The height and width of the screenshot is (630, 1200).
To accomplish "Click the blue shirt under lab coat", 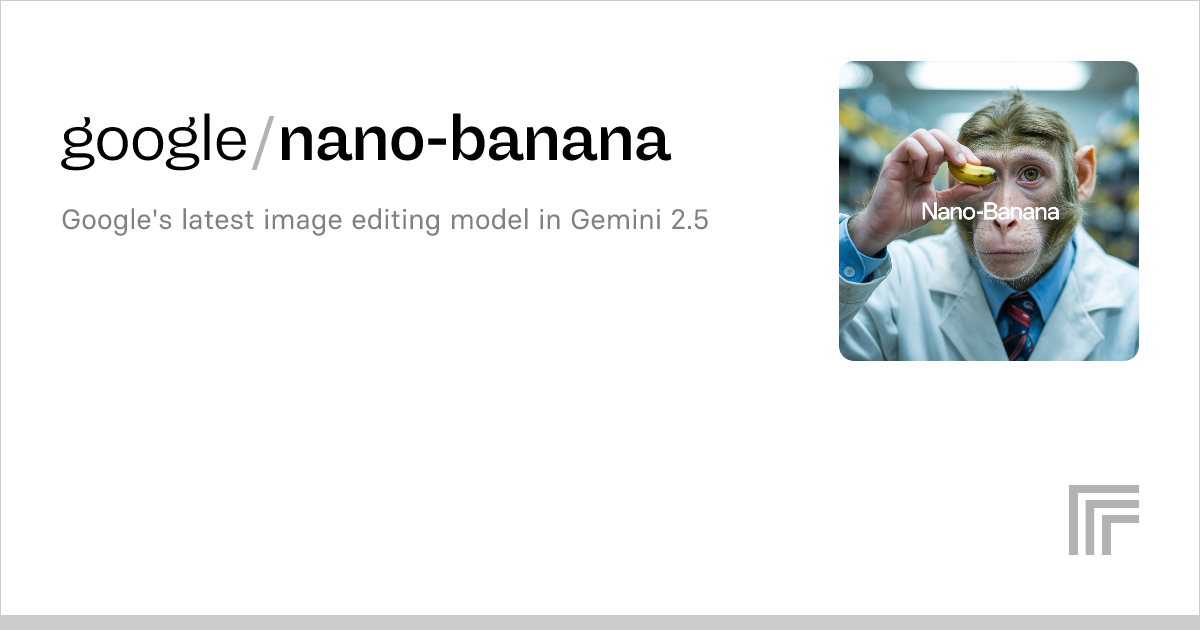I will (x=1050, y=290).
